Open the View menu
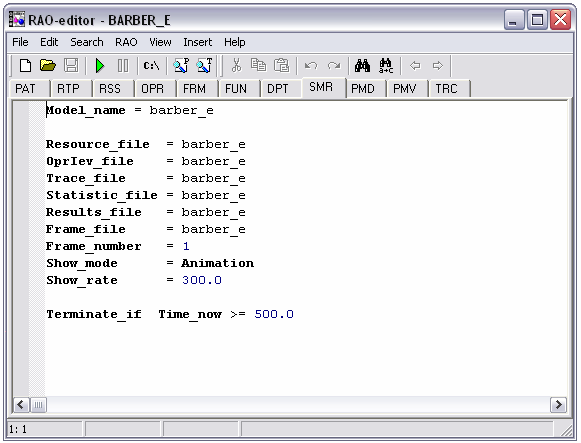This screenshot has height=443, width=581. click(160, 42)
